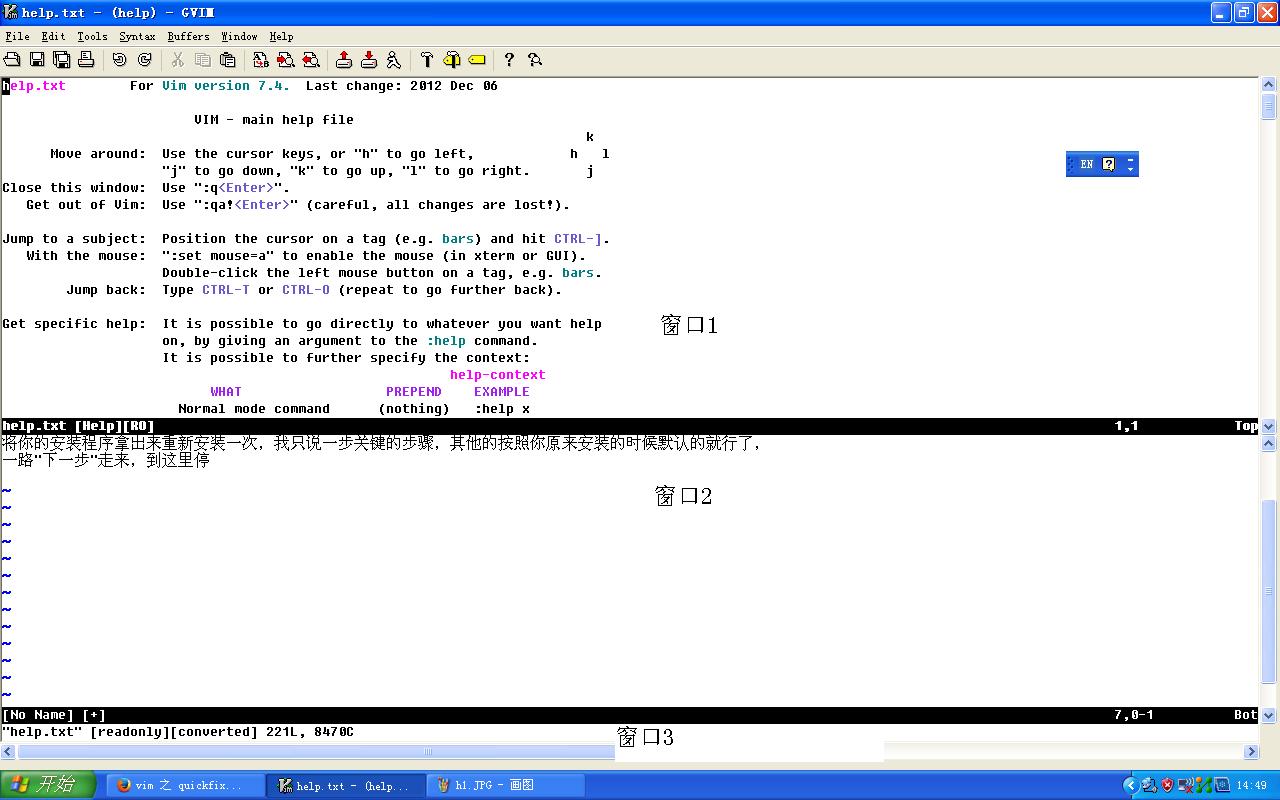1280x800 pixels.
Task: Click the 'Normal mode command' text
Action: pos(254,409)
